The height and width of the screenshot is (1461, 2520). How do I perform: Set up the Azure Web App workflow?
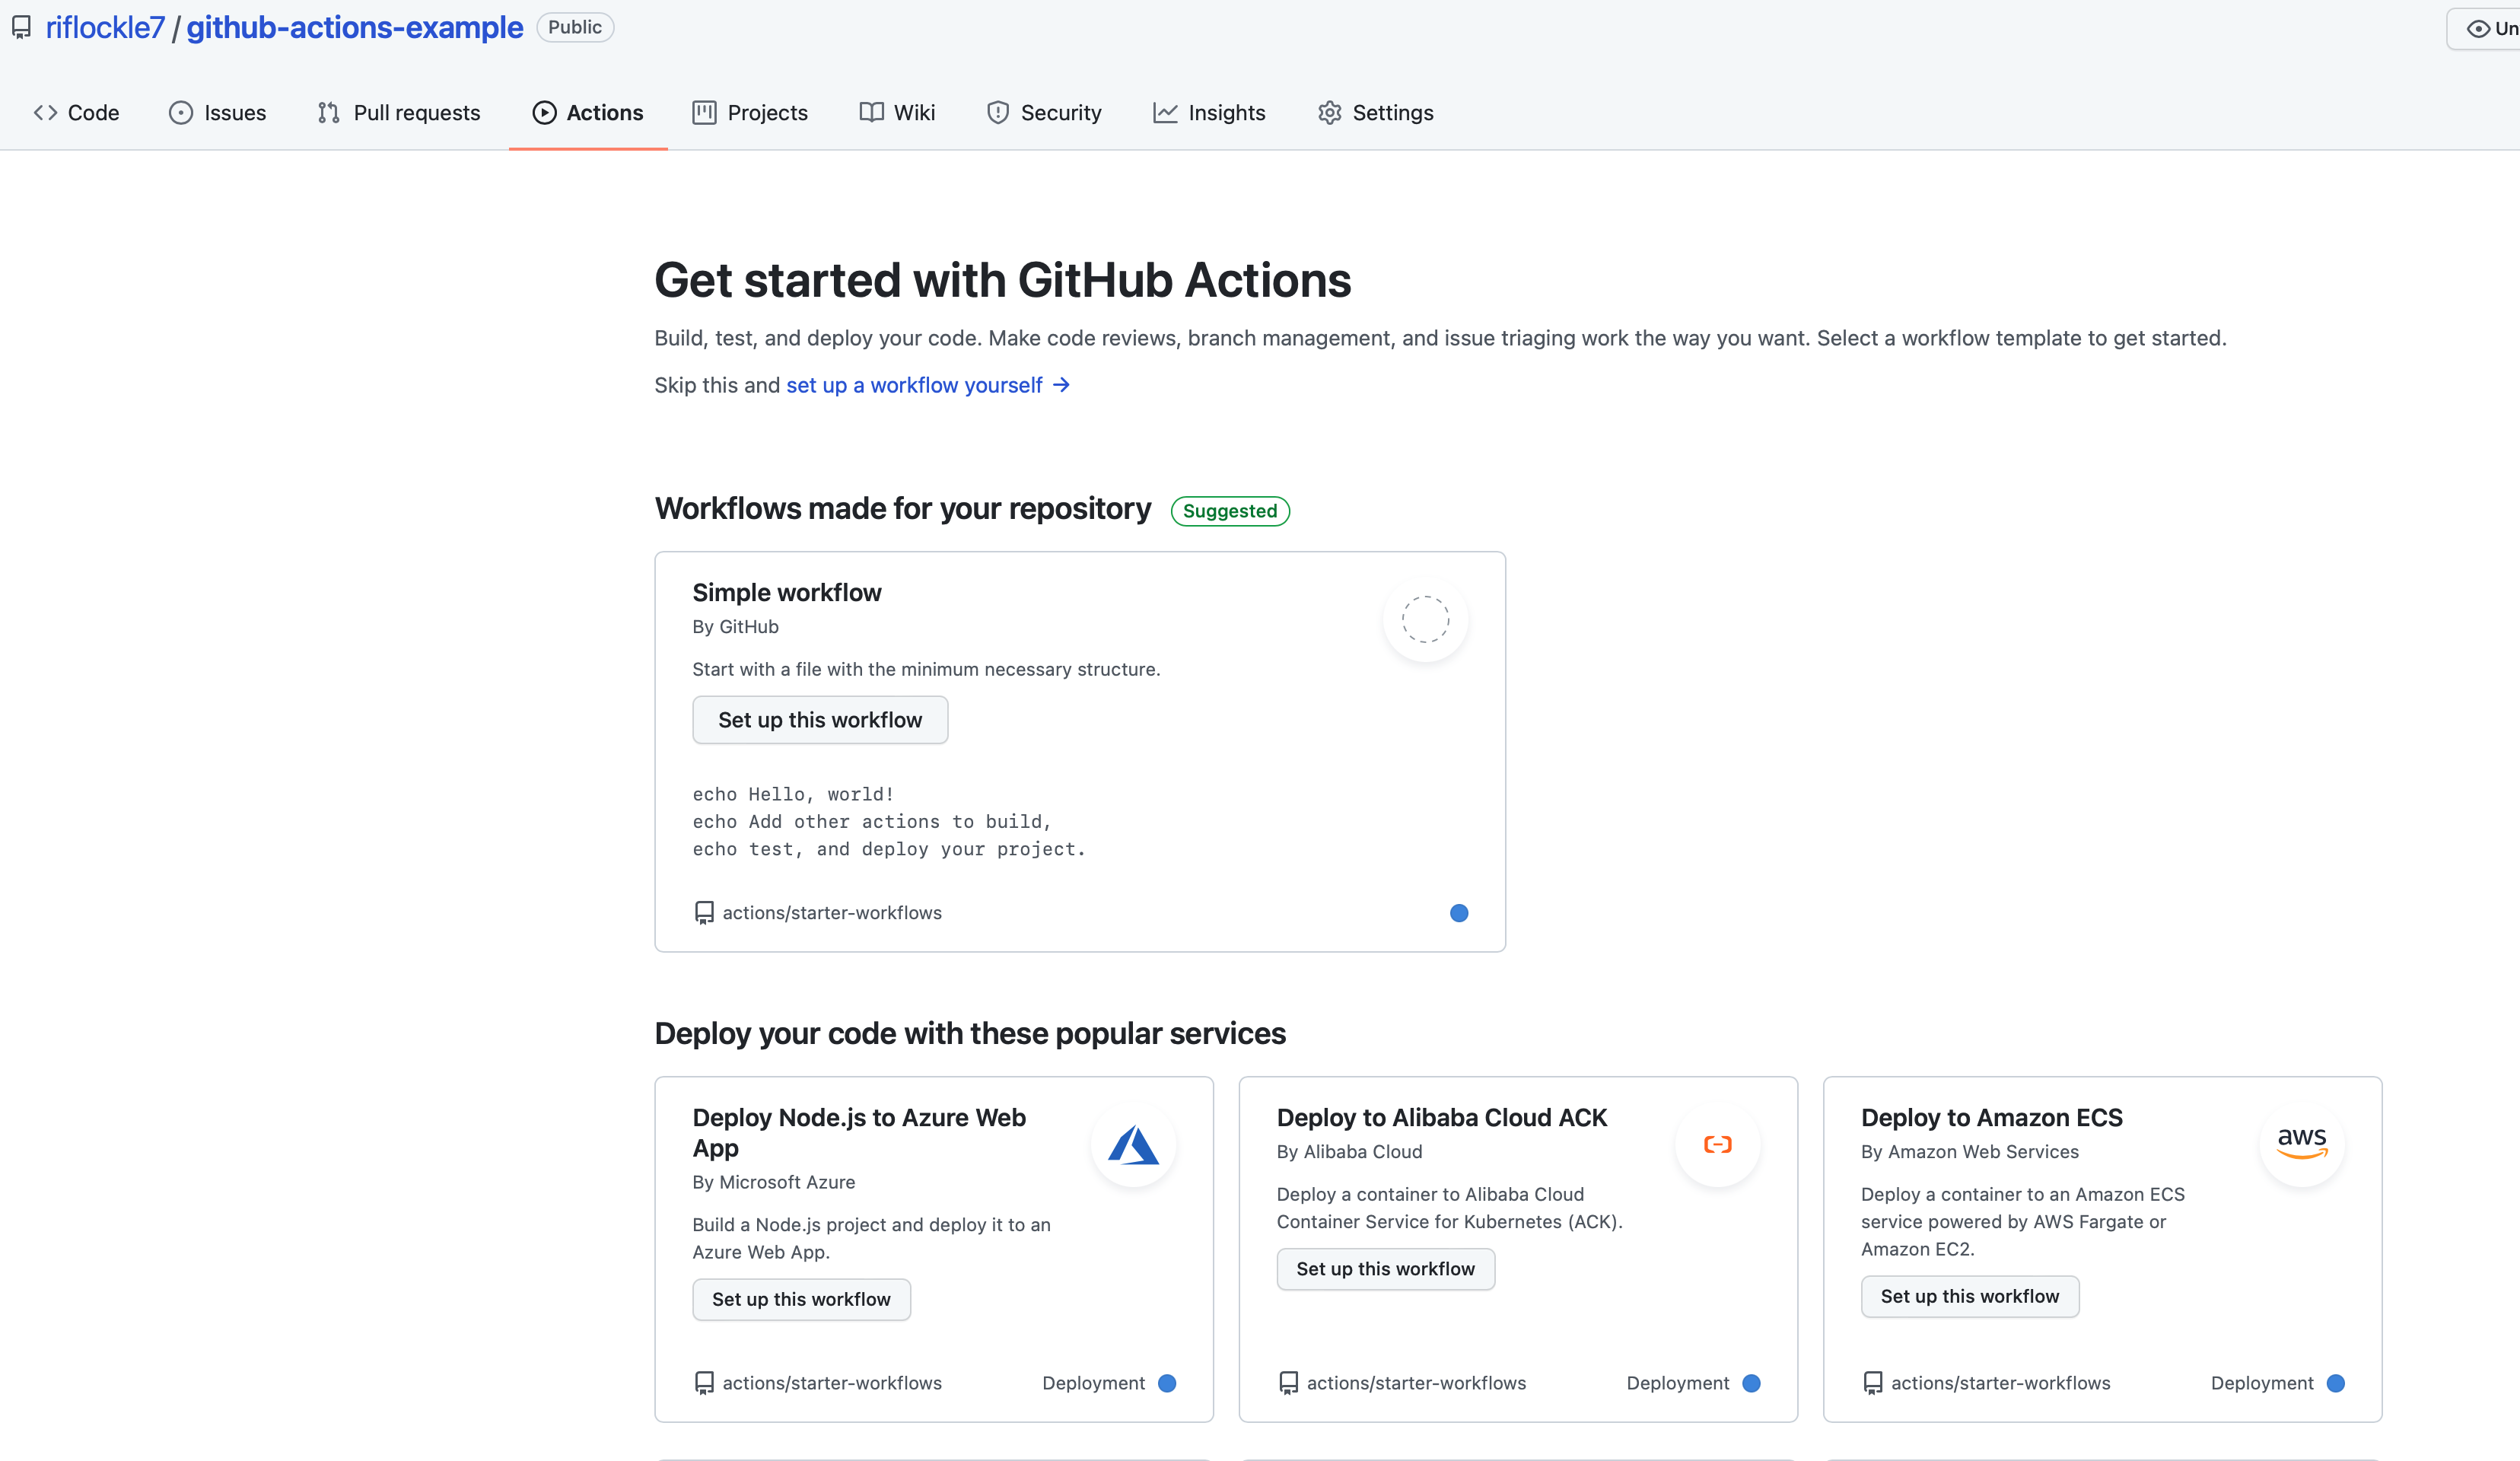pyautogui.click(x=801, y=1299)
